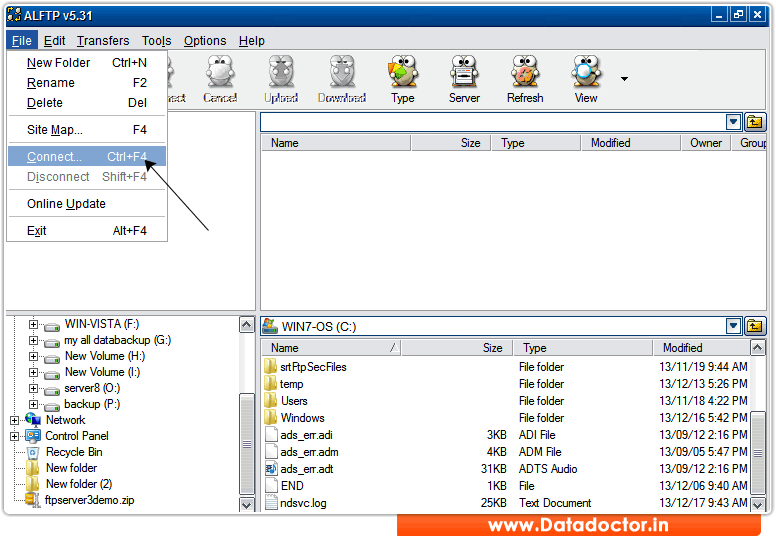The width and height of the screenshot is (776, 536).
Task: Choose Rename from the File menu
Action: pyautogui.click(x=87, y=83)
